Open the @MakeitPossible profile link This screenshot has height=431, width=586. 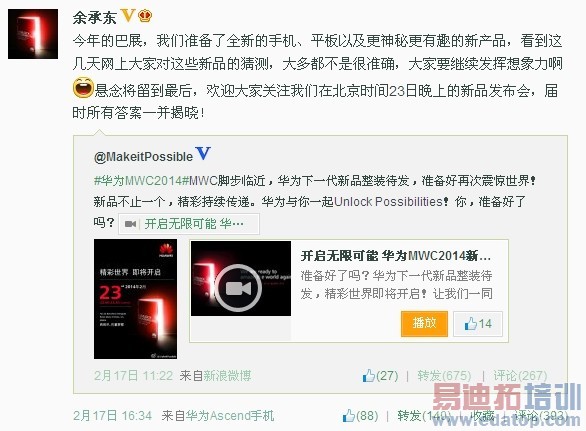point(143,157)
